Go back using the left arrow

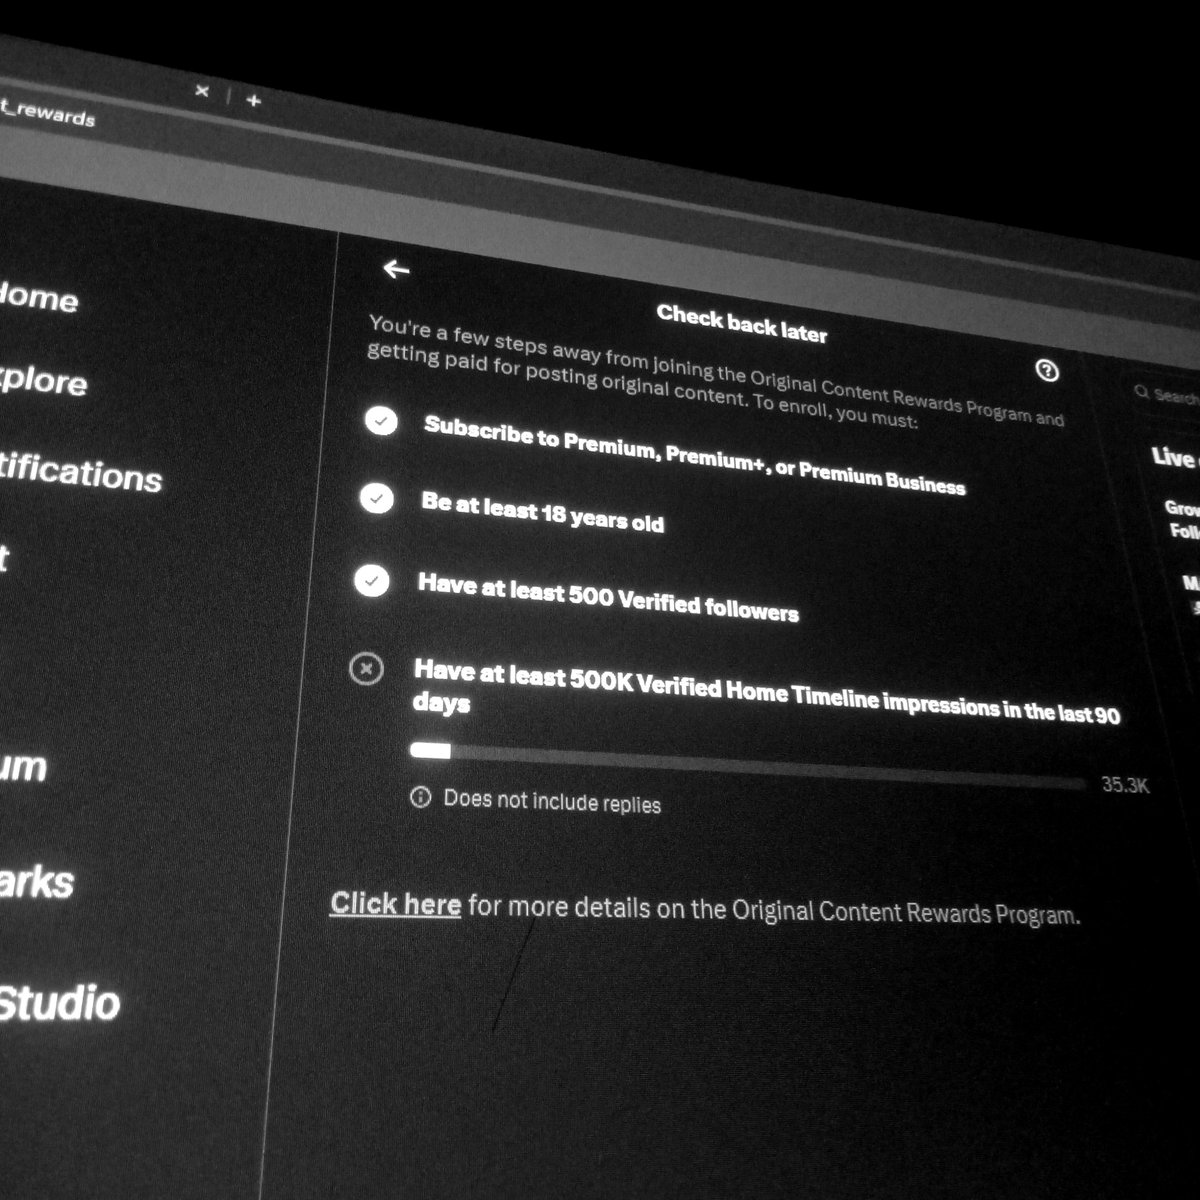pos(396,268)
